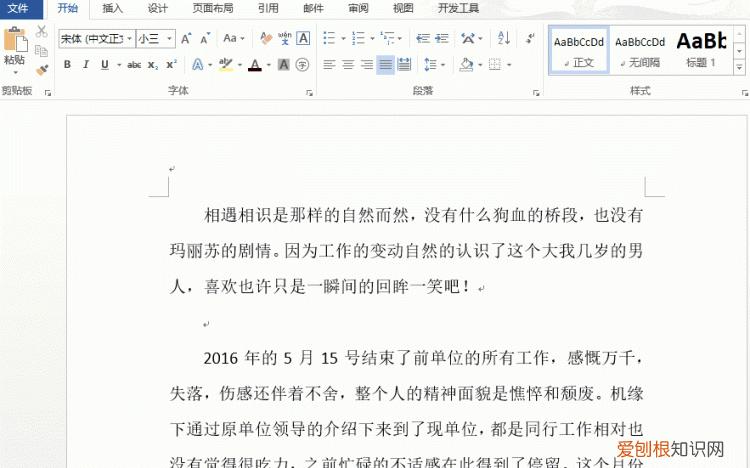The image size is (750, 468).
Task: Open the 文件 File tab
Action: [18, 8]
